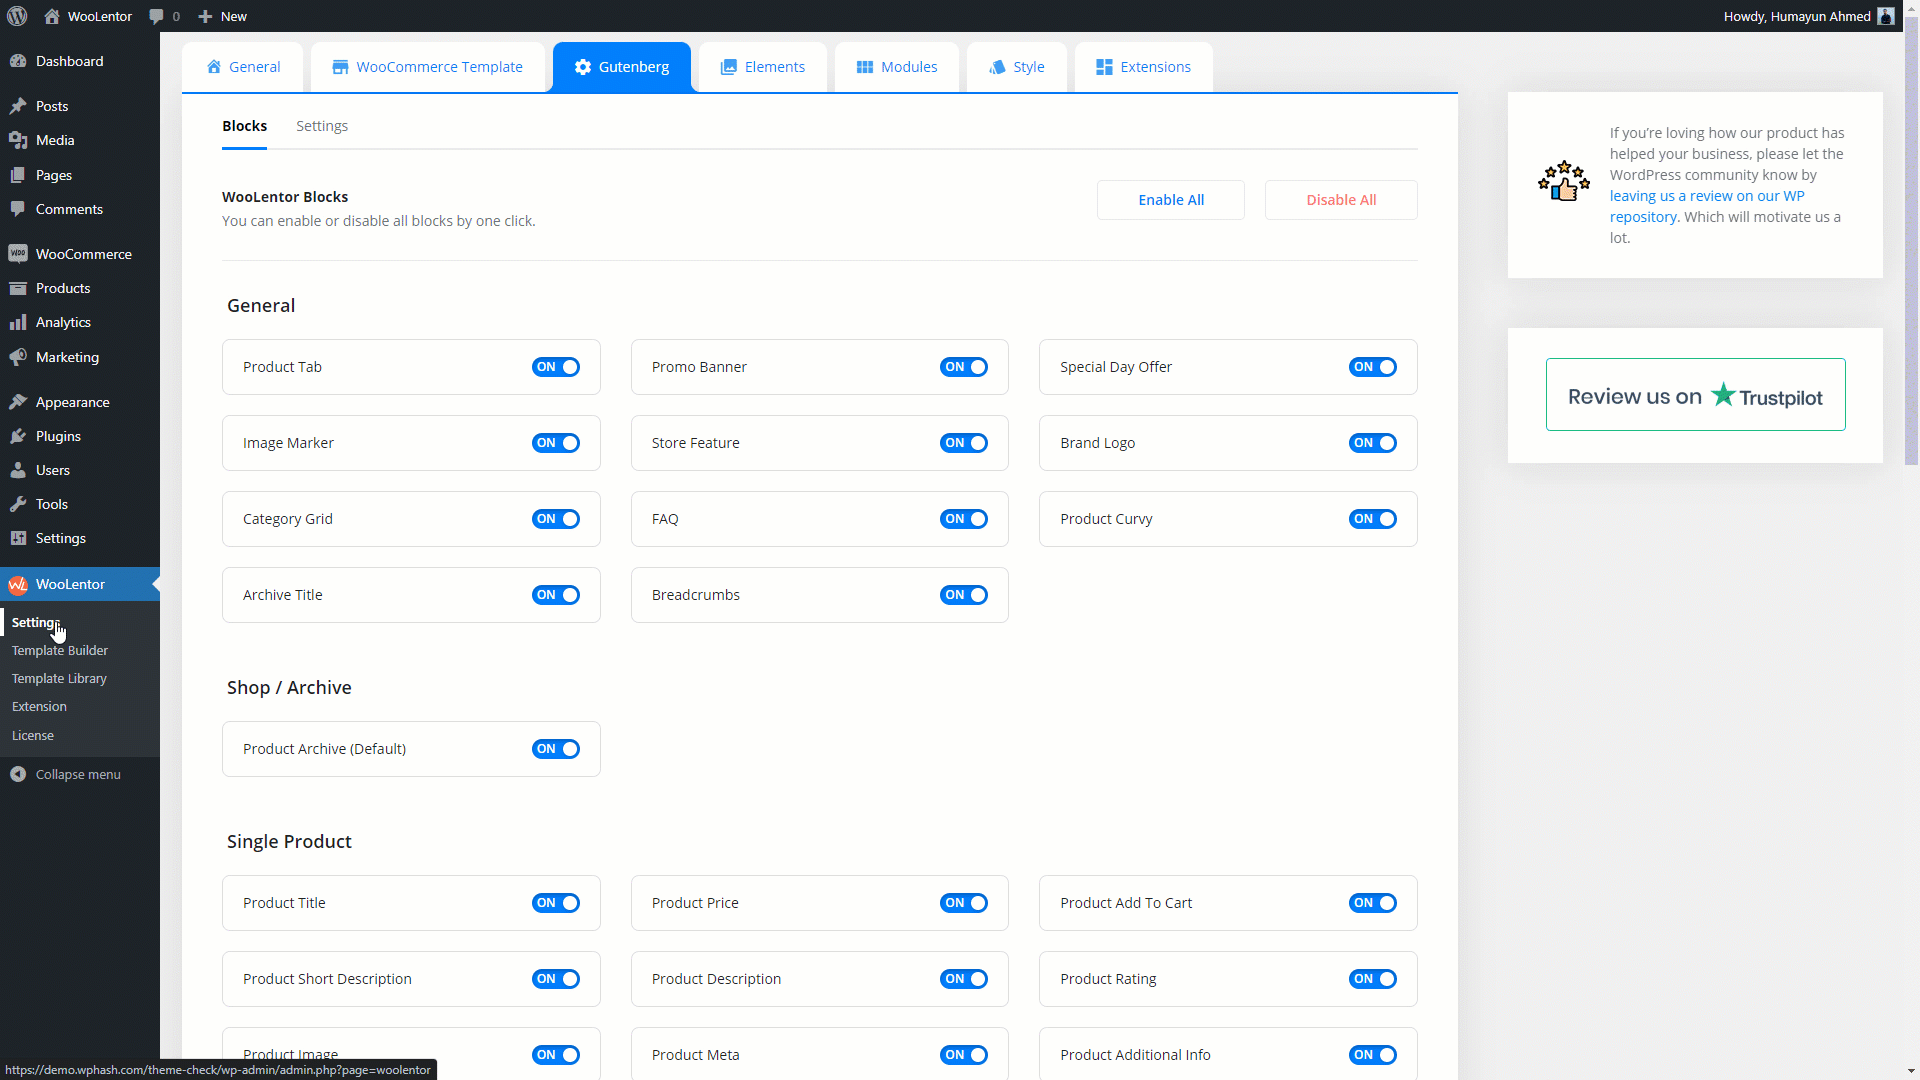Open the New content menu
1920x1080 pixels.
coord(222,16)
